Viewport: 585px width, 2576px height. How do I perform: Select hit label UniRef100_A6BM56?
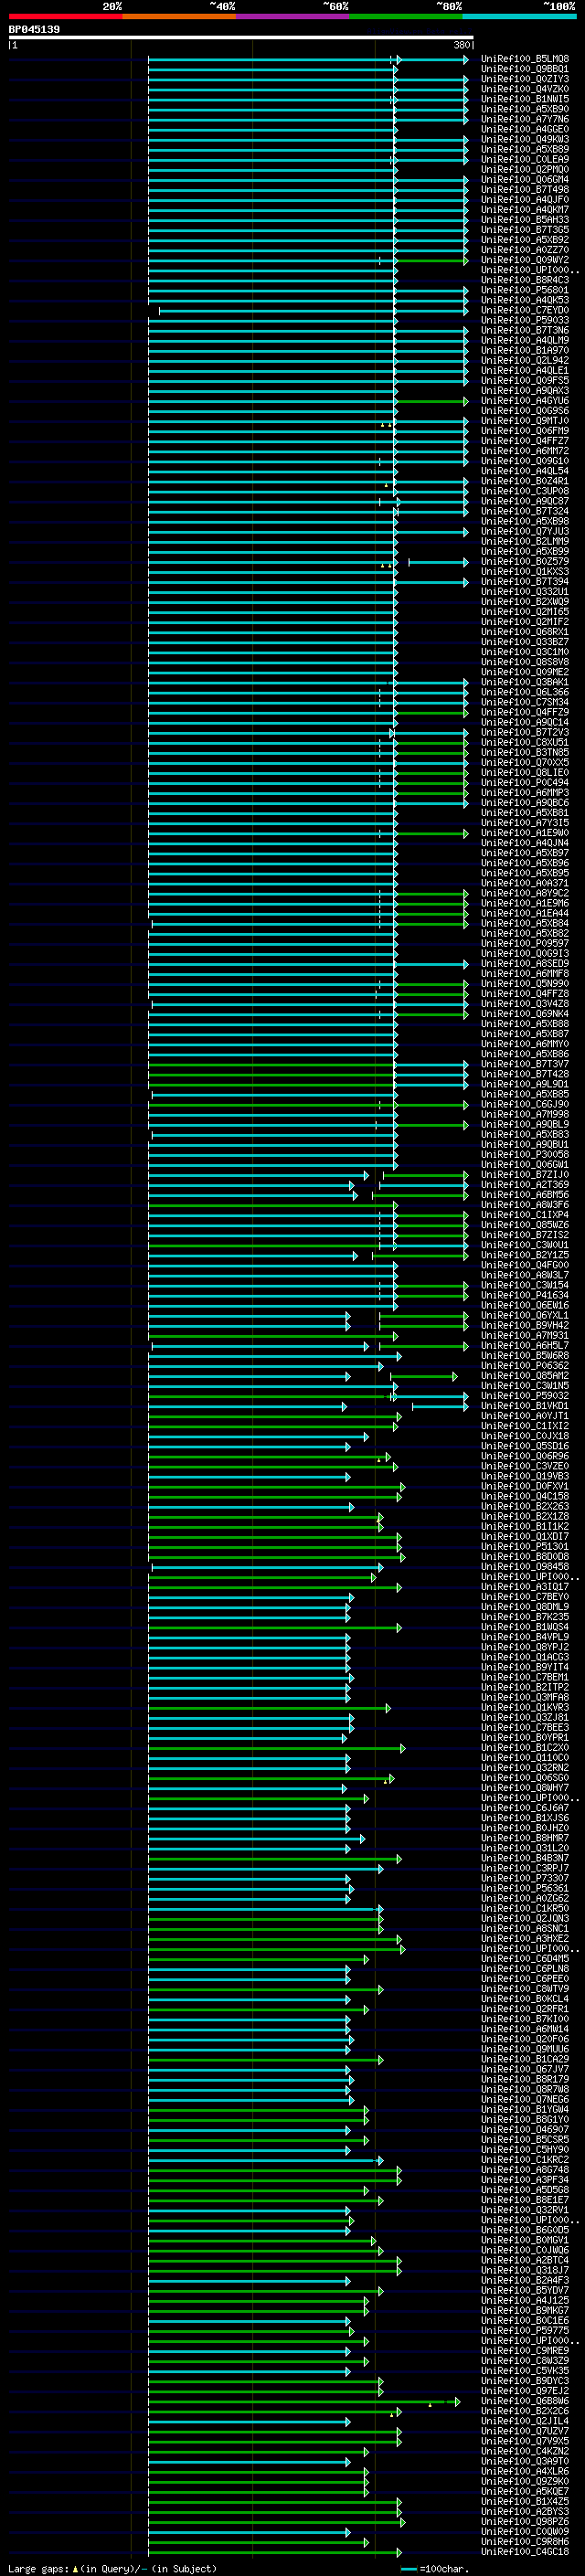525,1195
